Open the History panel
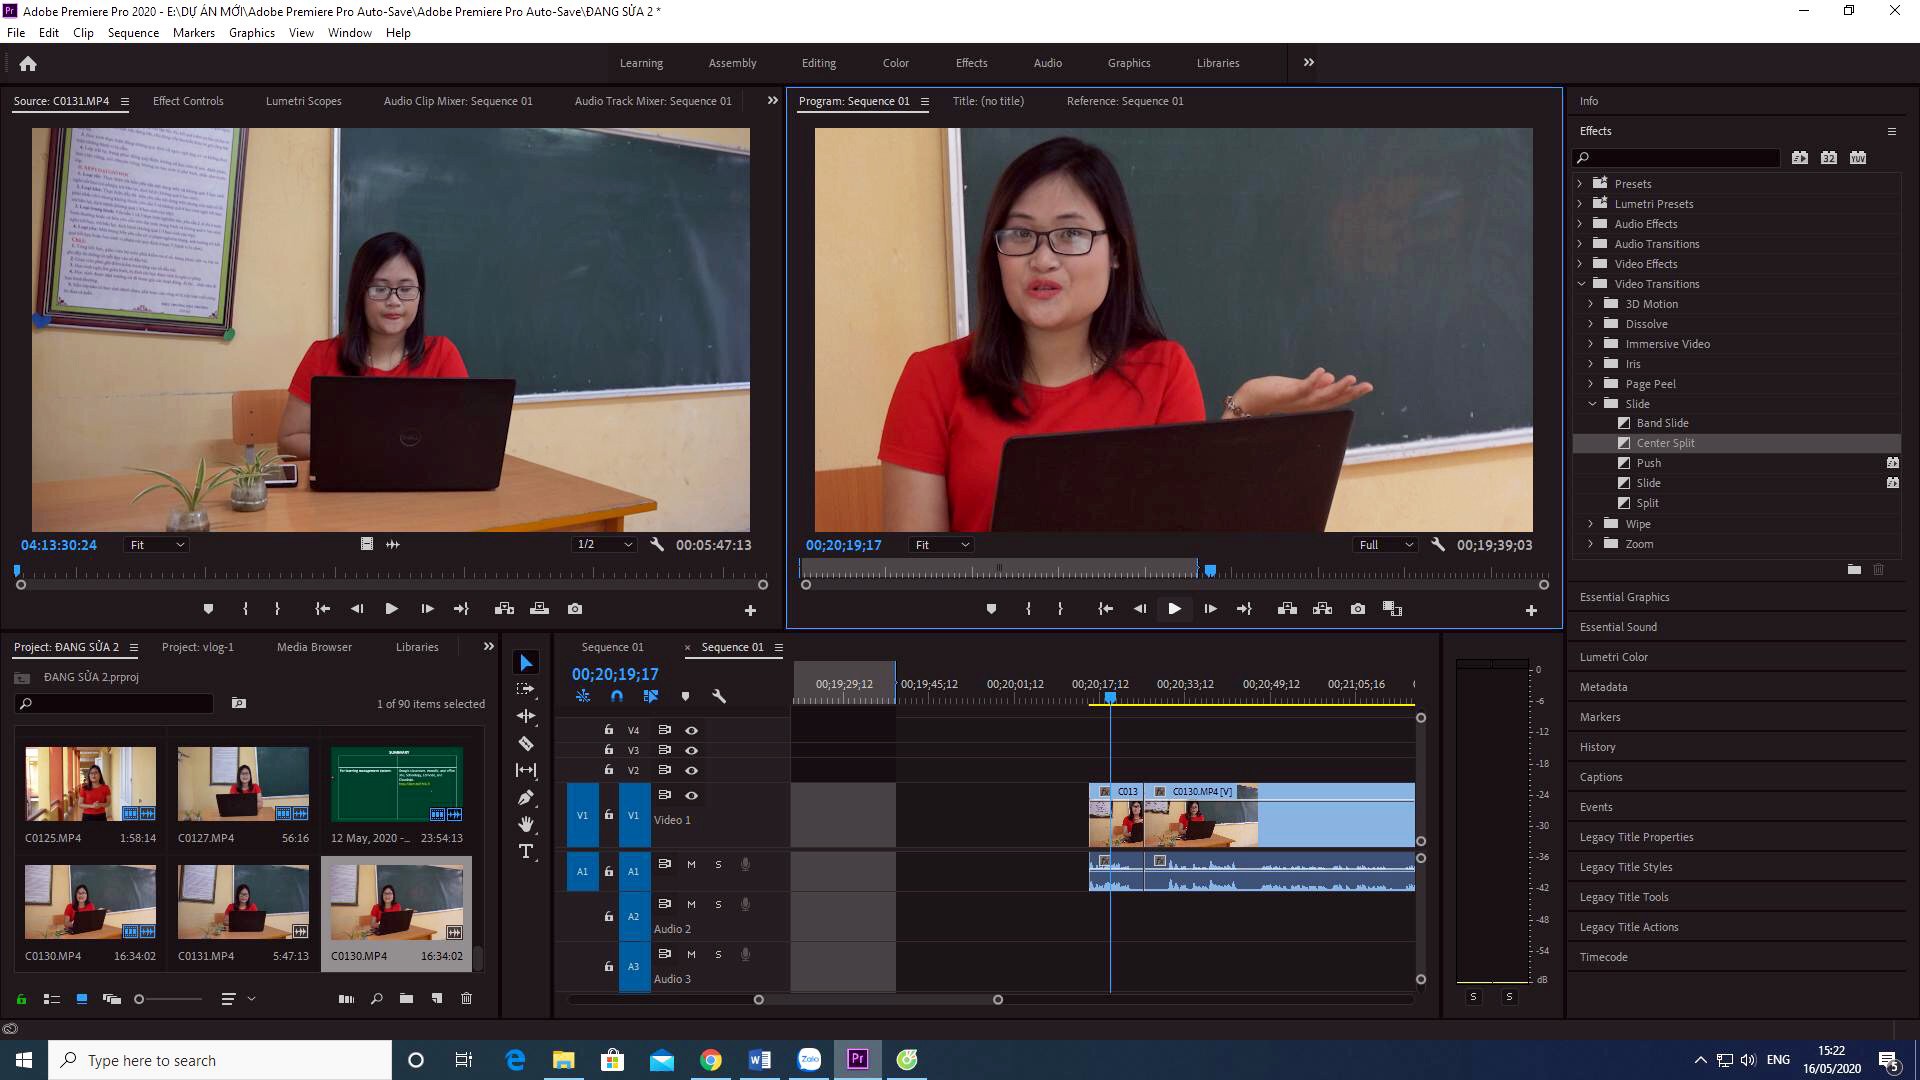Viewport: 1920px width, 1080px height. click(x=1597, y=747)
